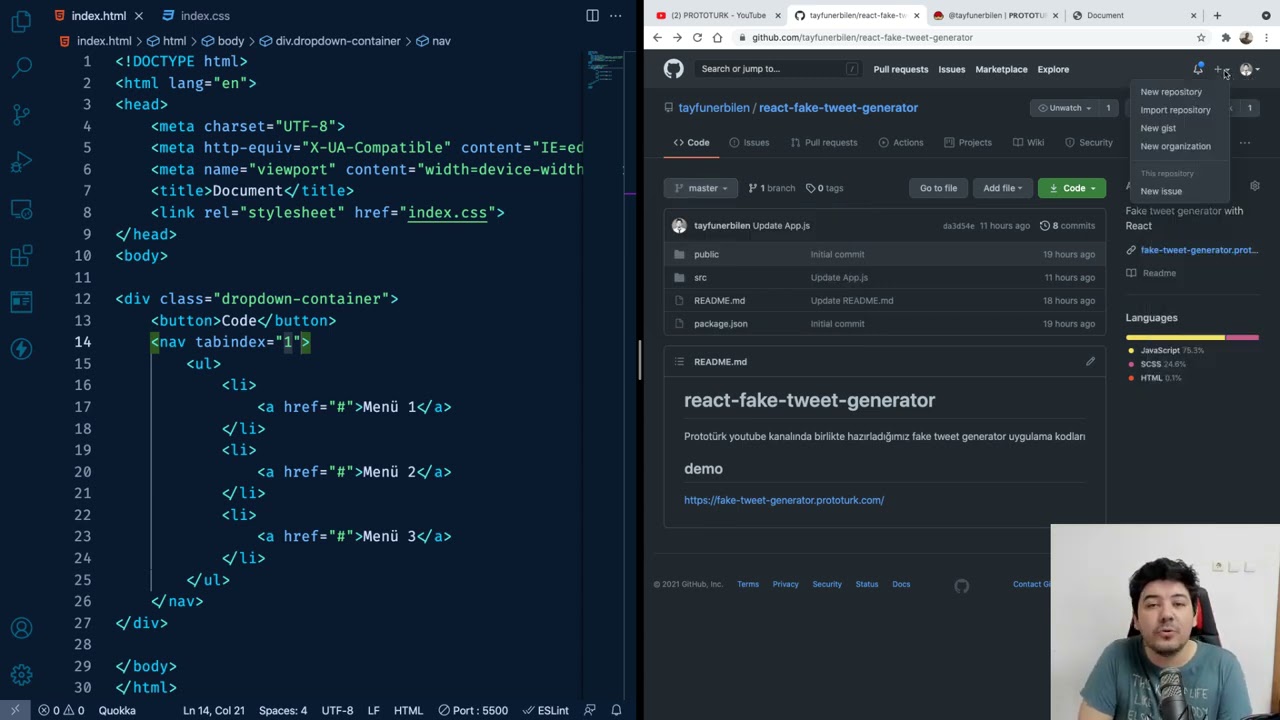Select New gist menu item
The height and width of the screenshot is (720, 1280).
[x=1158, y=128]
